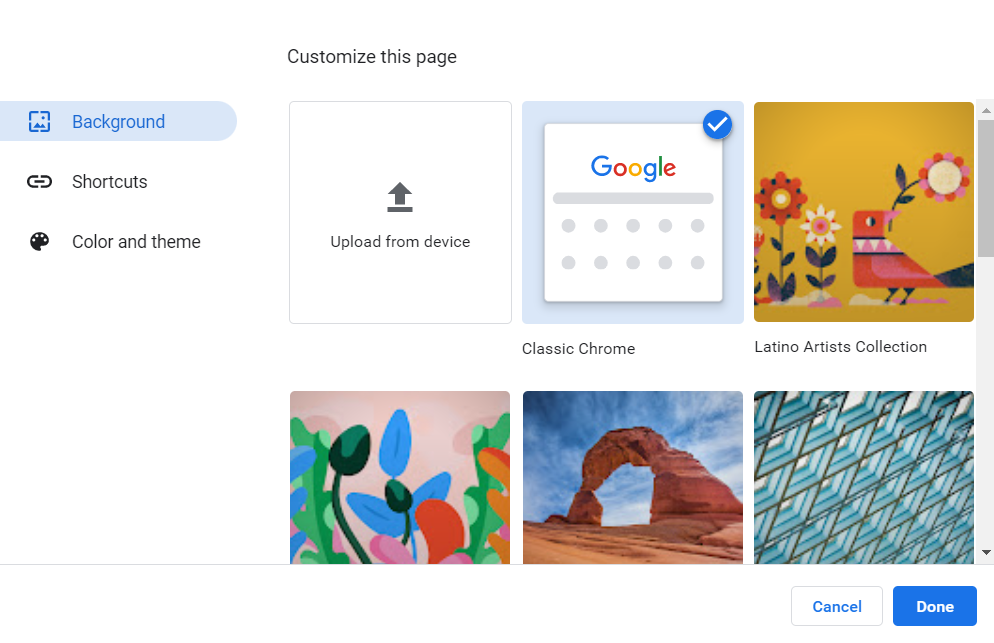The image size is (994, 643).
Task: Click the upload arrow icon
Action: coord(400,197)
